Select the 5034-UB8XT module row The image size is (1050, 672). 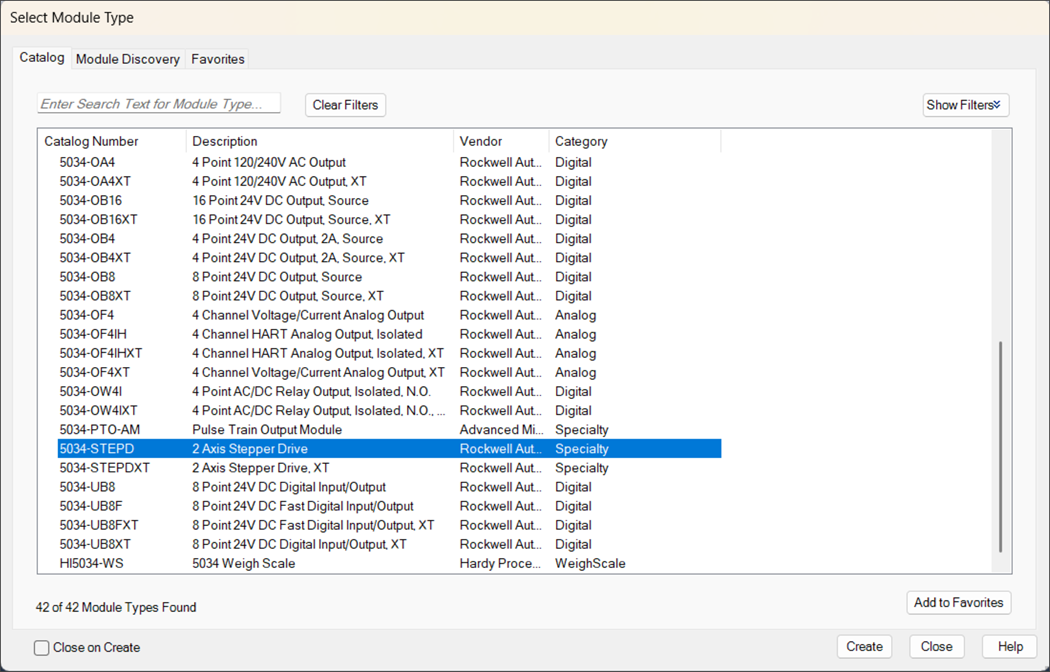[x=389, y=543]
